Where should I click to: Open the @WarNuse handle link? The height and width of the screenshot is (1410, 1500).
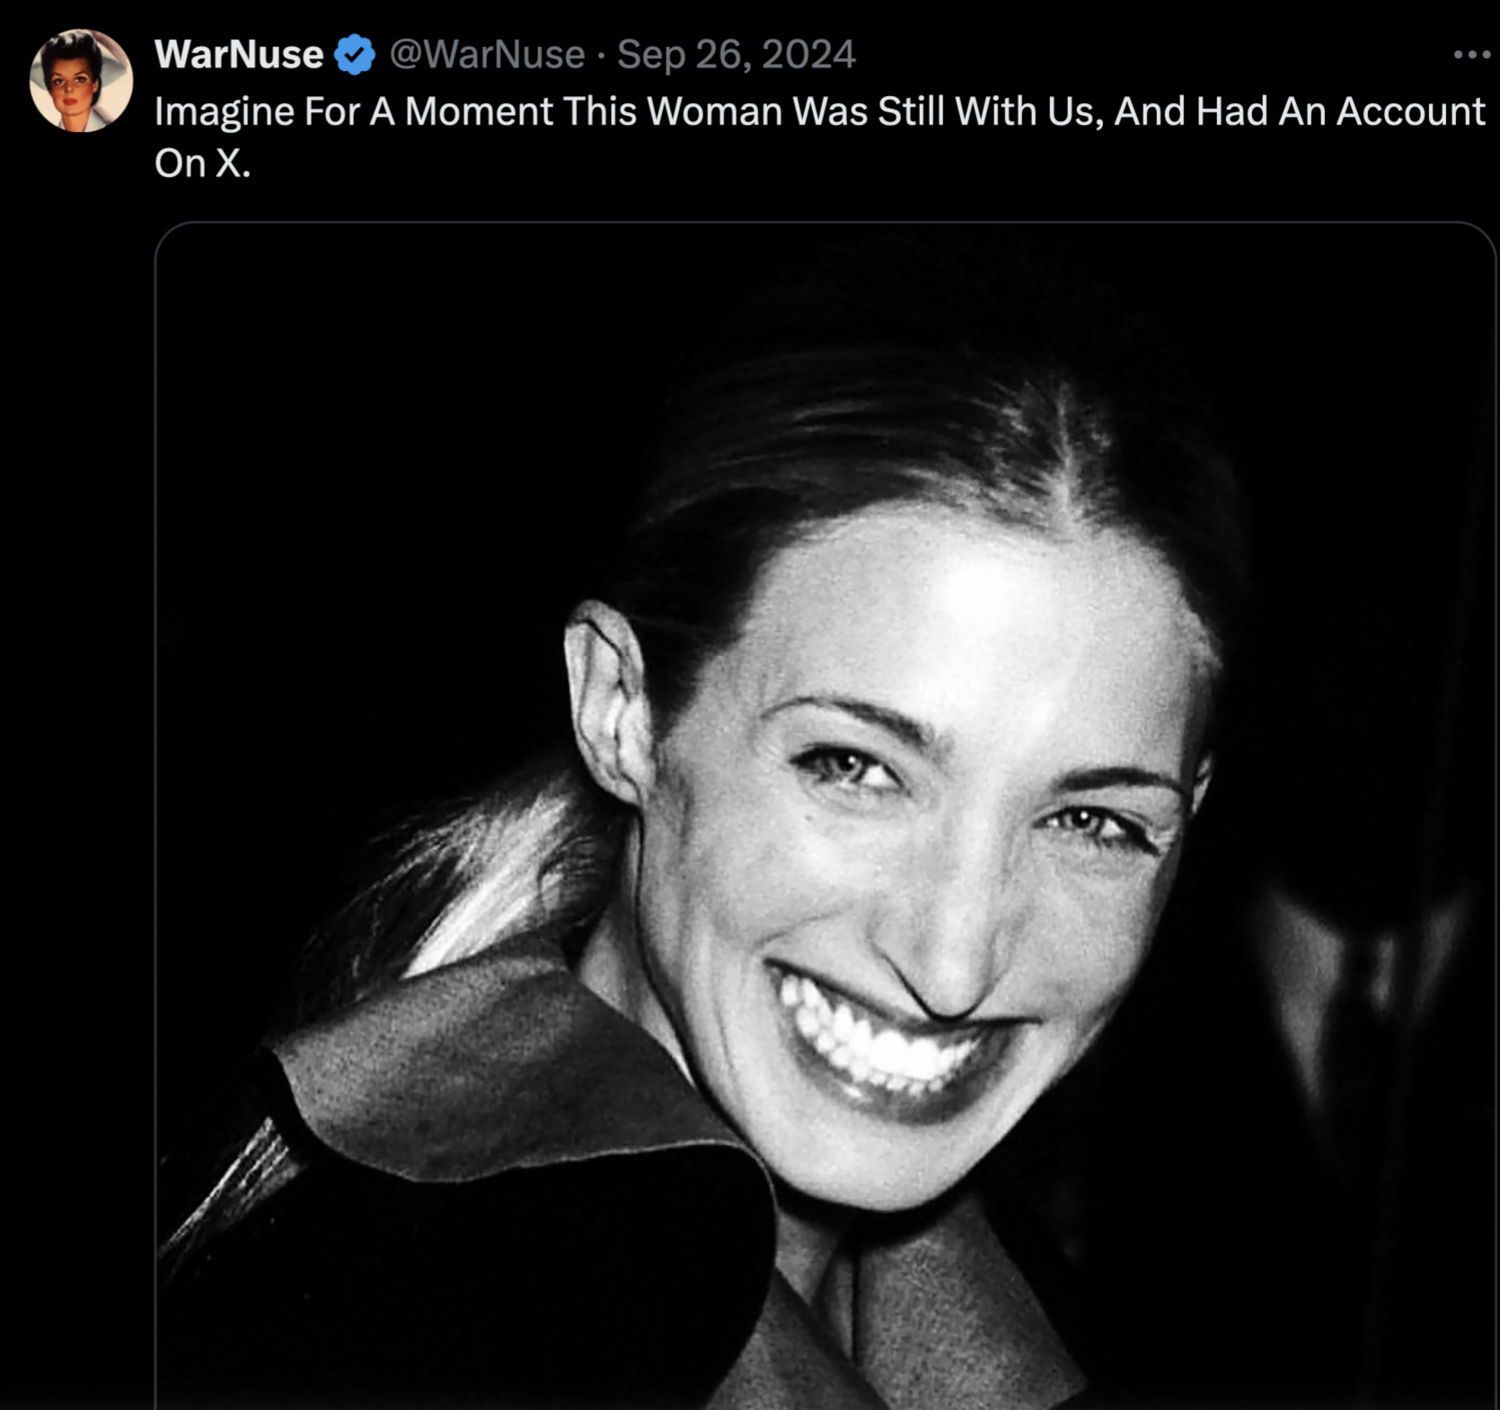486,55
